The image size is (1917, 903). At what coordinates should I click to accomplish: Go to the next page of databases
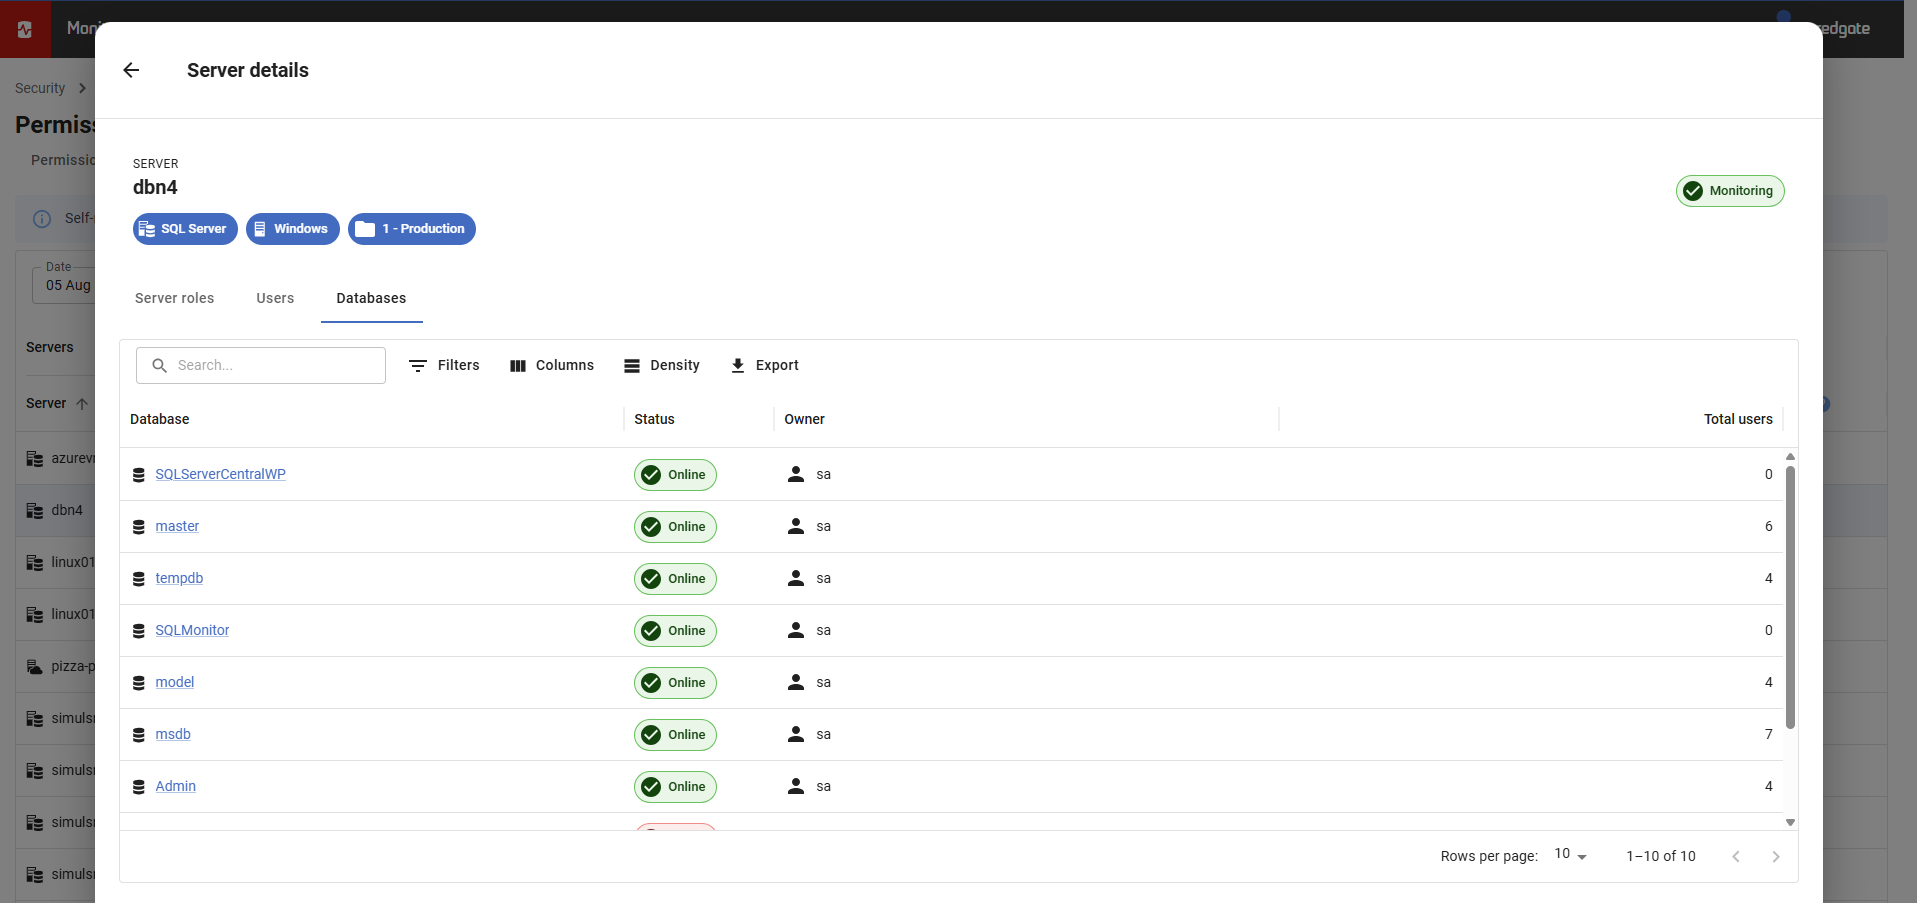(x=1776, y=856)
